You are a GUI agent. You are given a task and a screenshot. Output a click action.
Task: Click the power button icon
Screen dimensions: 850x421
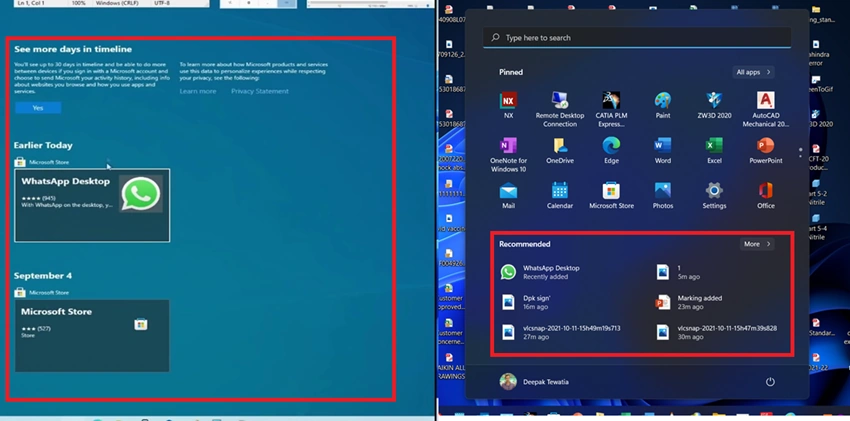tap(770, 382)
